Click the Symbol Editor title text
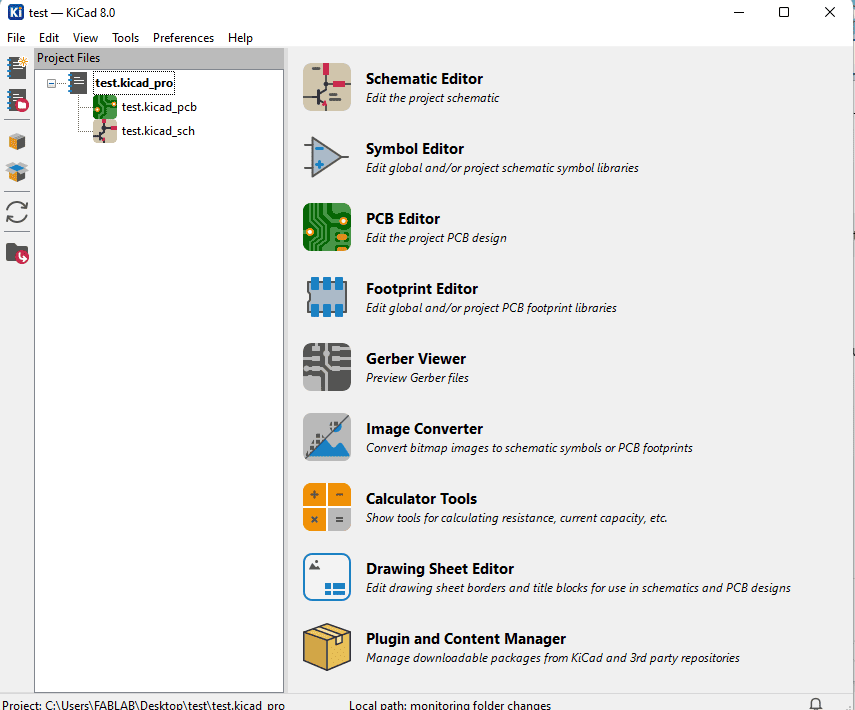This screenshot has width=855, height=710. point(415,149)
